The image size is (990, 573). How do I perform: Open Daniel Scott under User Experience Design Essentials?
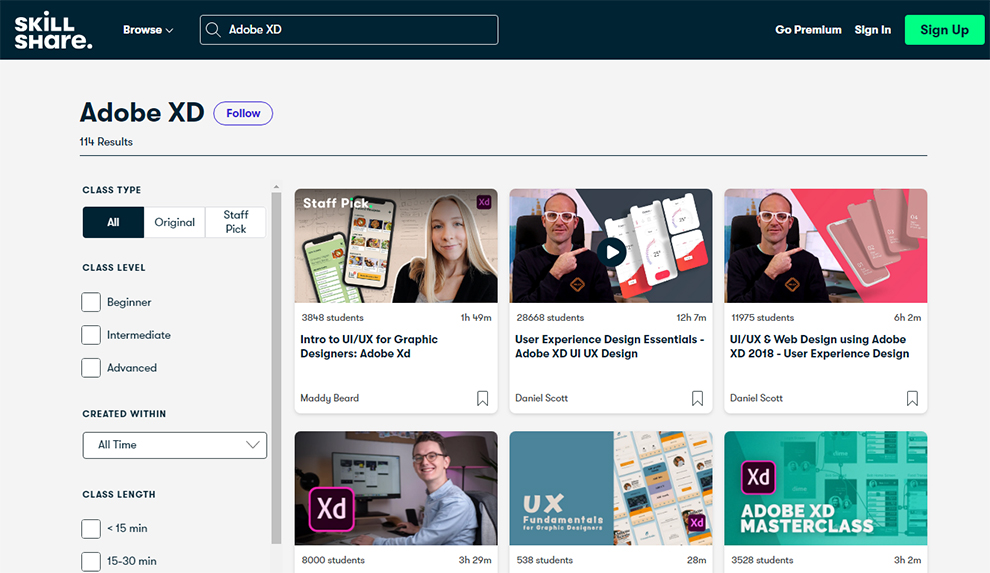point(541,398)
